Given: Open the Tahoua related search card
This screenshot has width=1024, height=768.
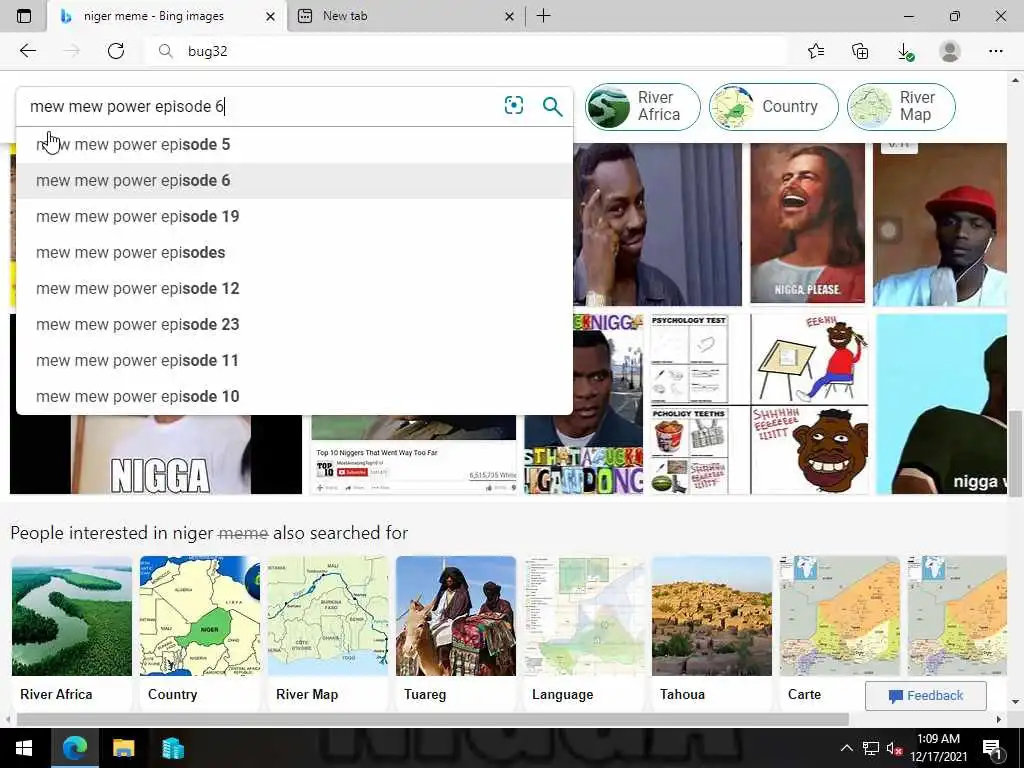Looking at the screenshot, I should click(712, 631).
